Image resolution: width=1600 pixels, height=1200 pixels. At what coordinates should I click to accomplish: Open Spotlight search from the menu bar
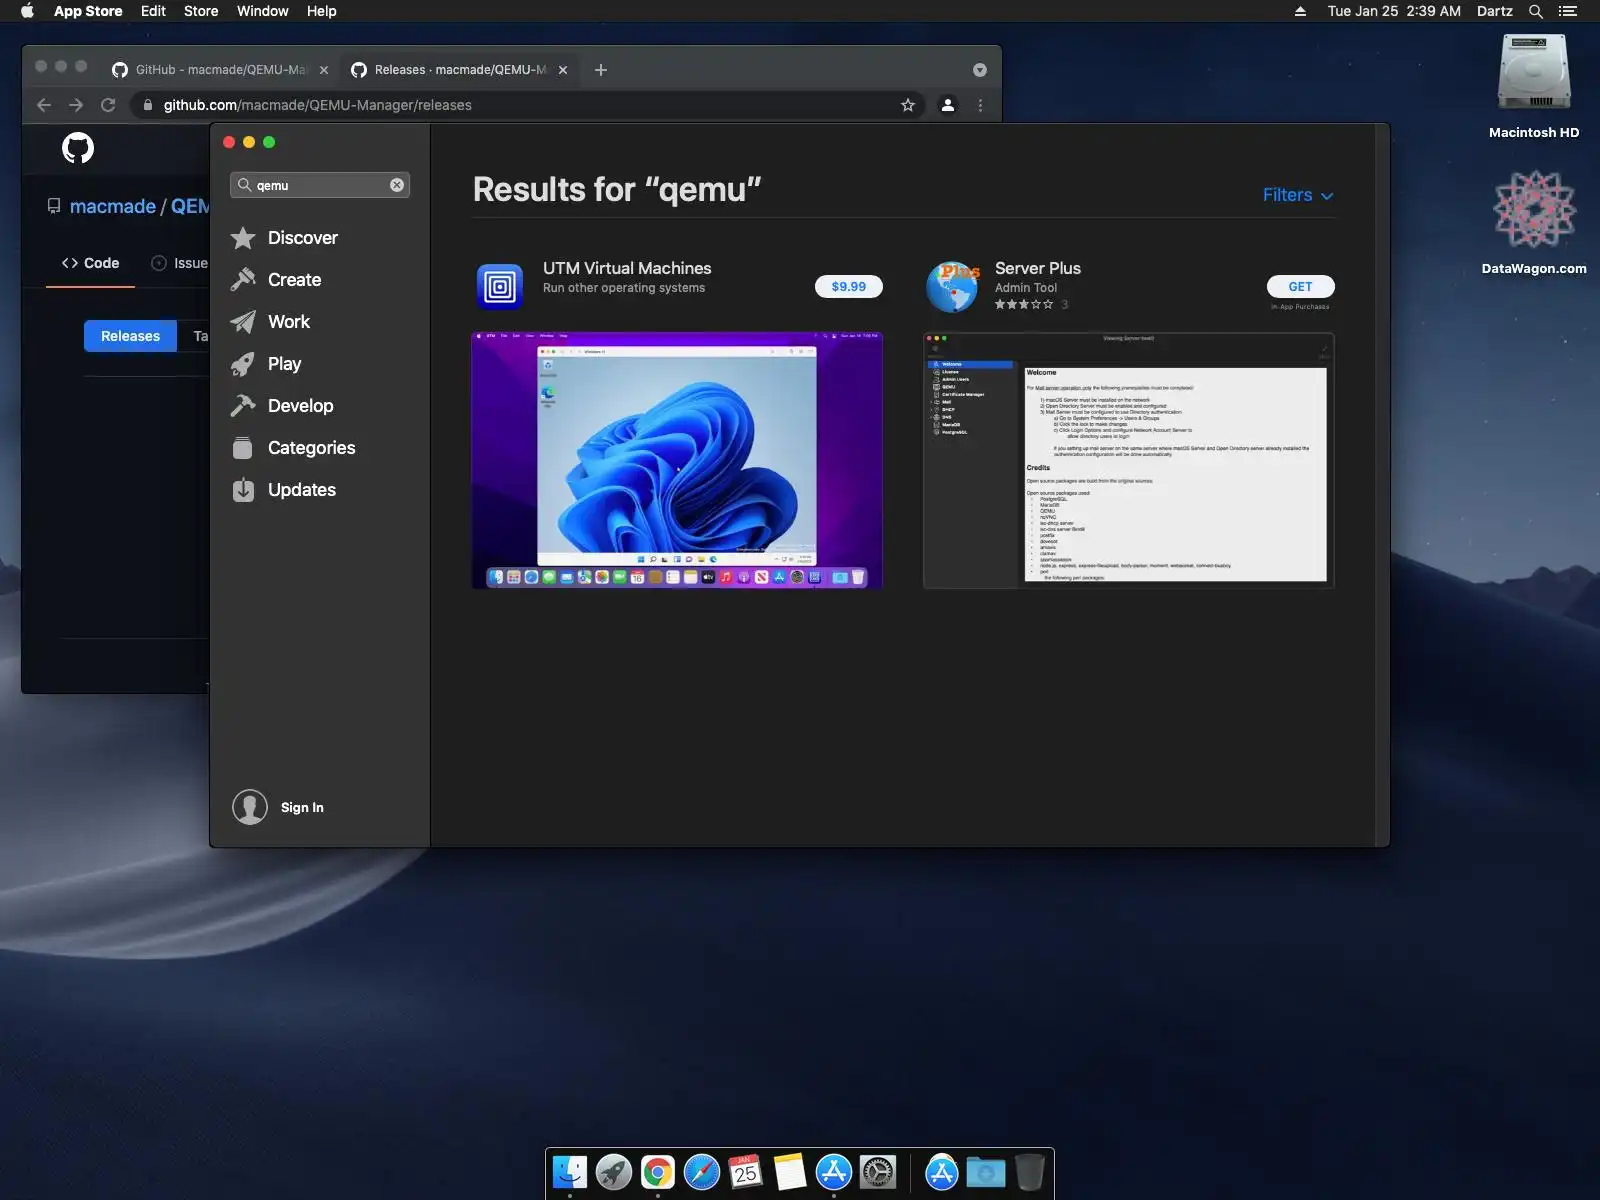pos(1536,11)
